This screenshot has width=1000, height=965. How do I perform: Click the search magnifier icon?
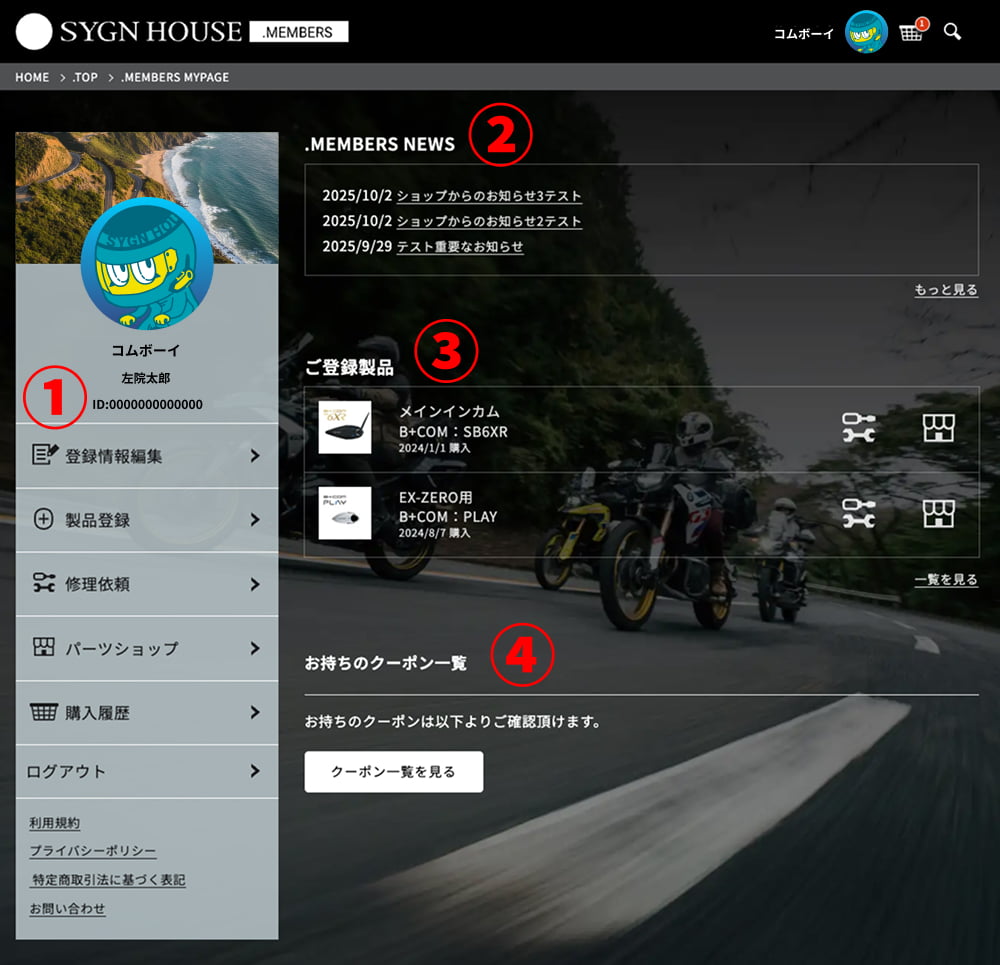point(952,32)
